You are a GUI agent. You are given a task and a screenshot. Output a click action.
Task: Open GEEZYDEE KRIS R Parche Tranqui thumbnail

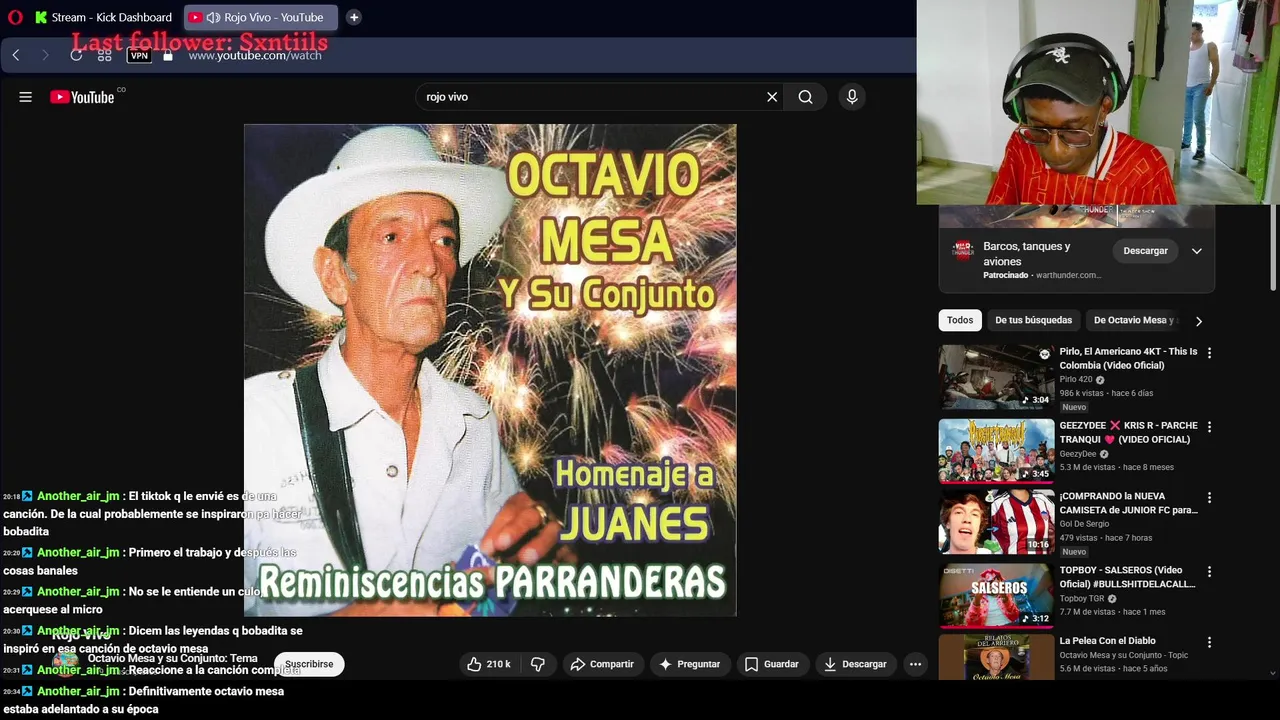tap(996, 451)
